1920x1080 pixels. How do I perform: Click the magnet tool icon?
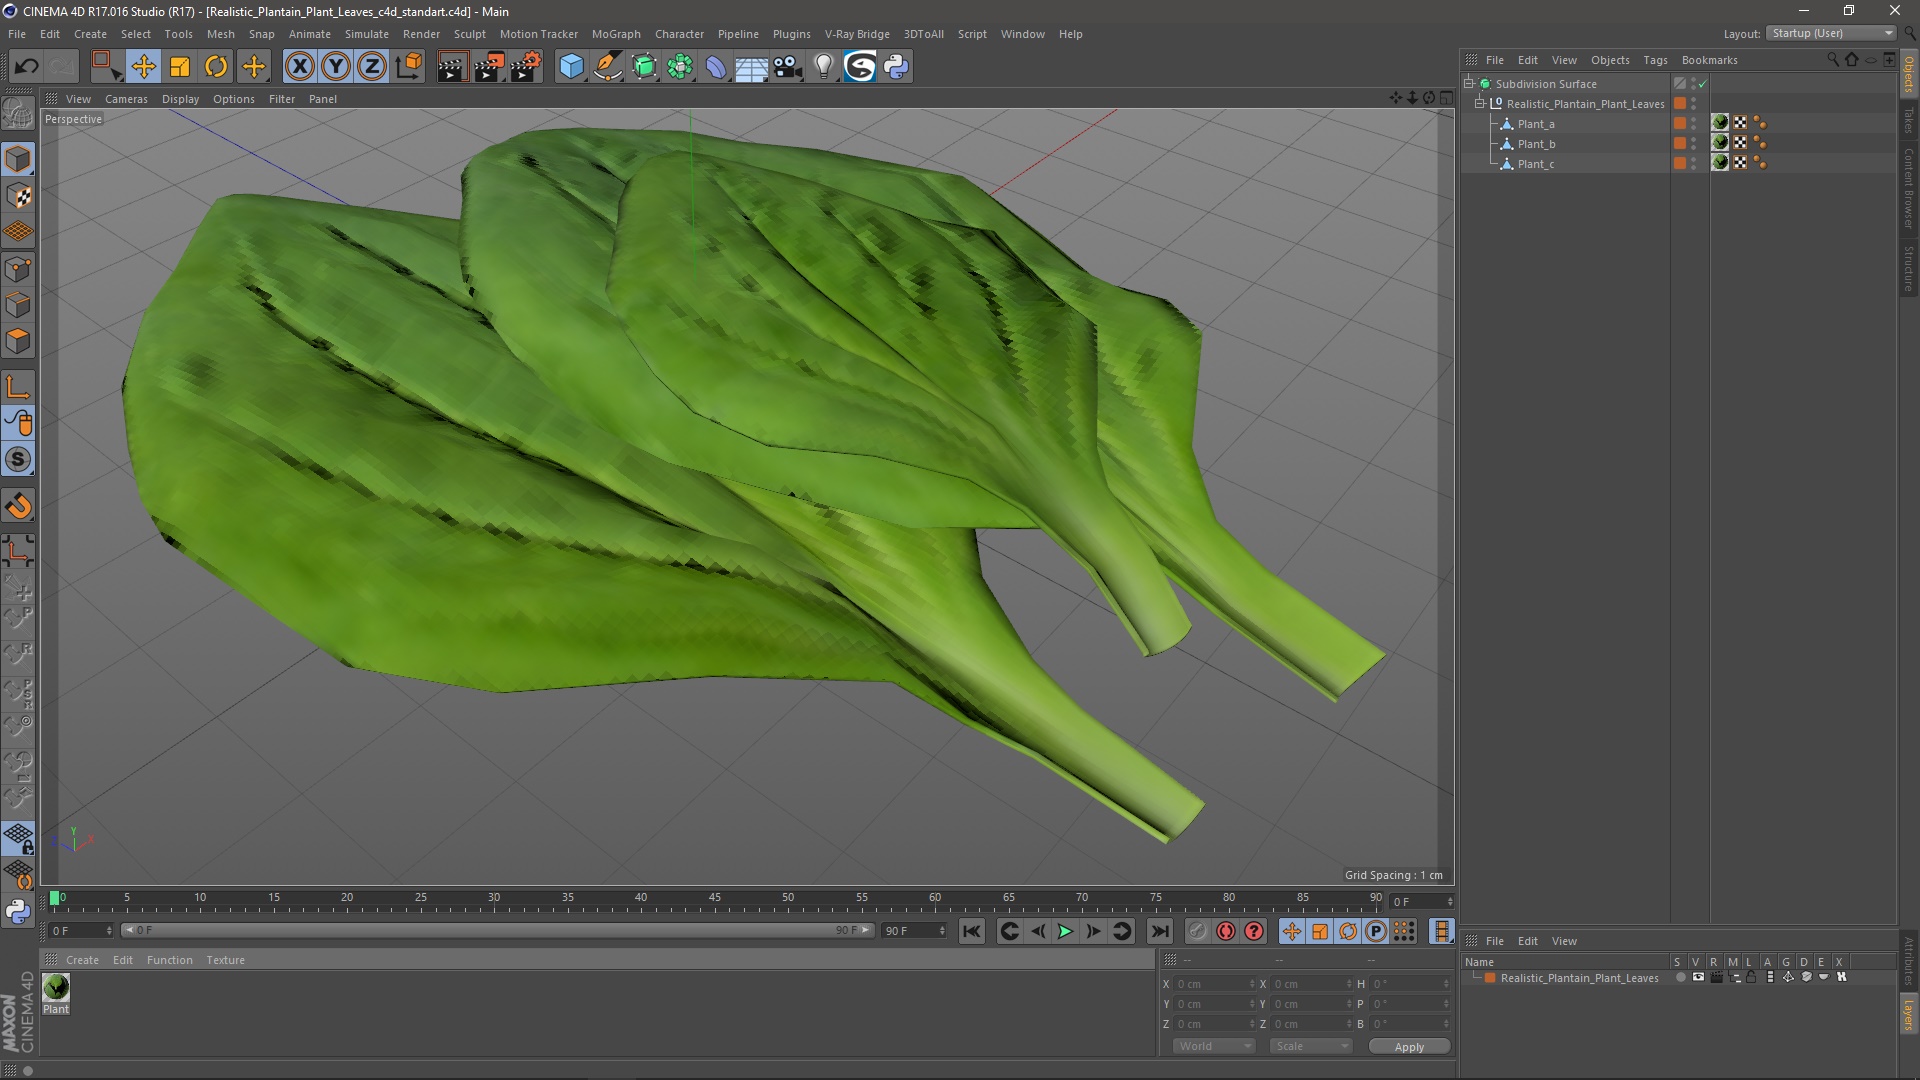coord(18,506)
